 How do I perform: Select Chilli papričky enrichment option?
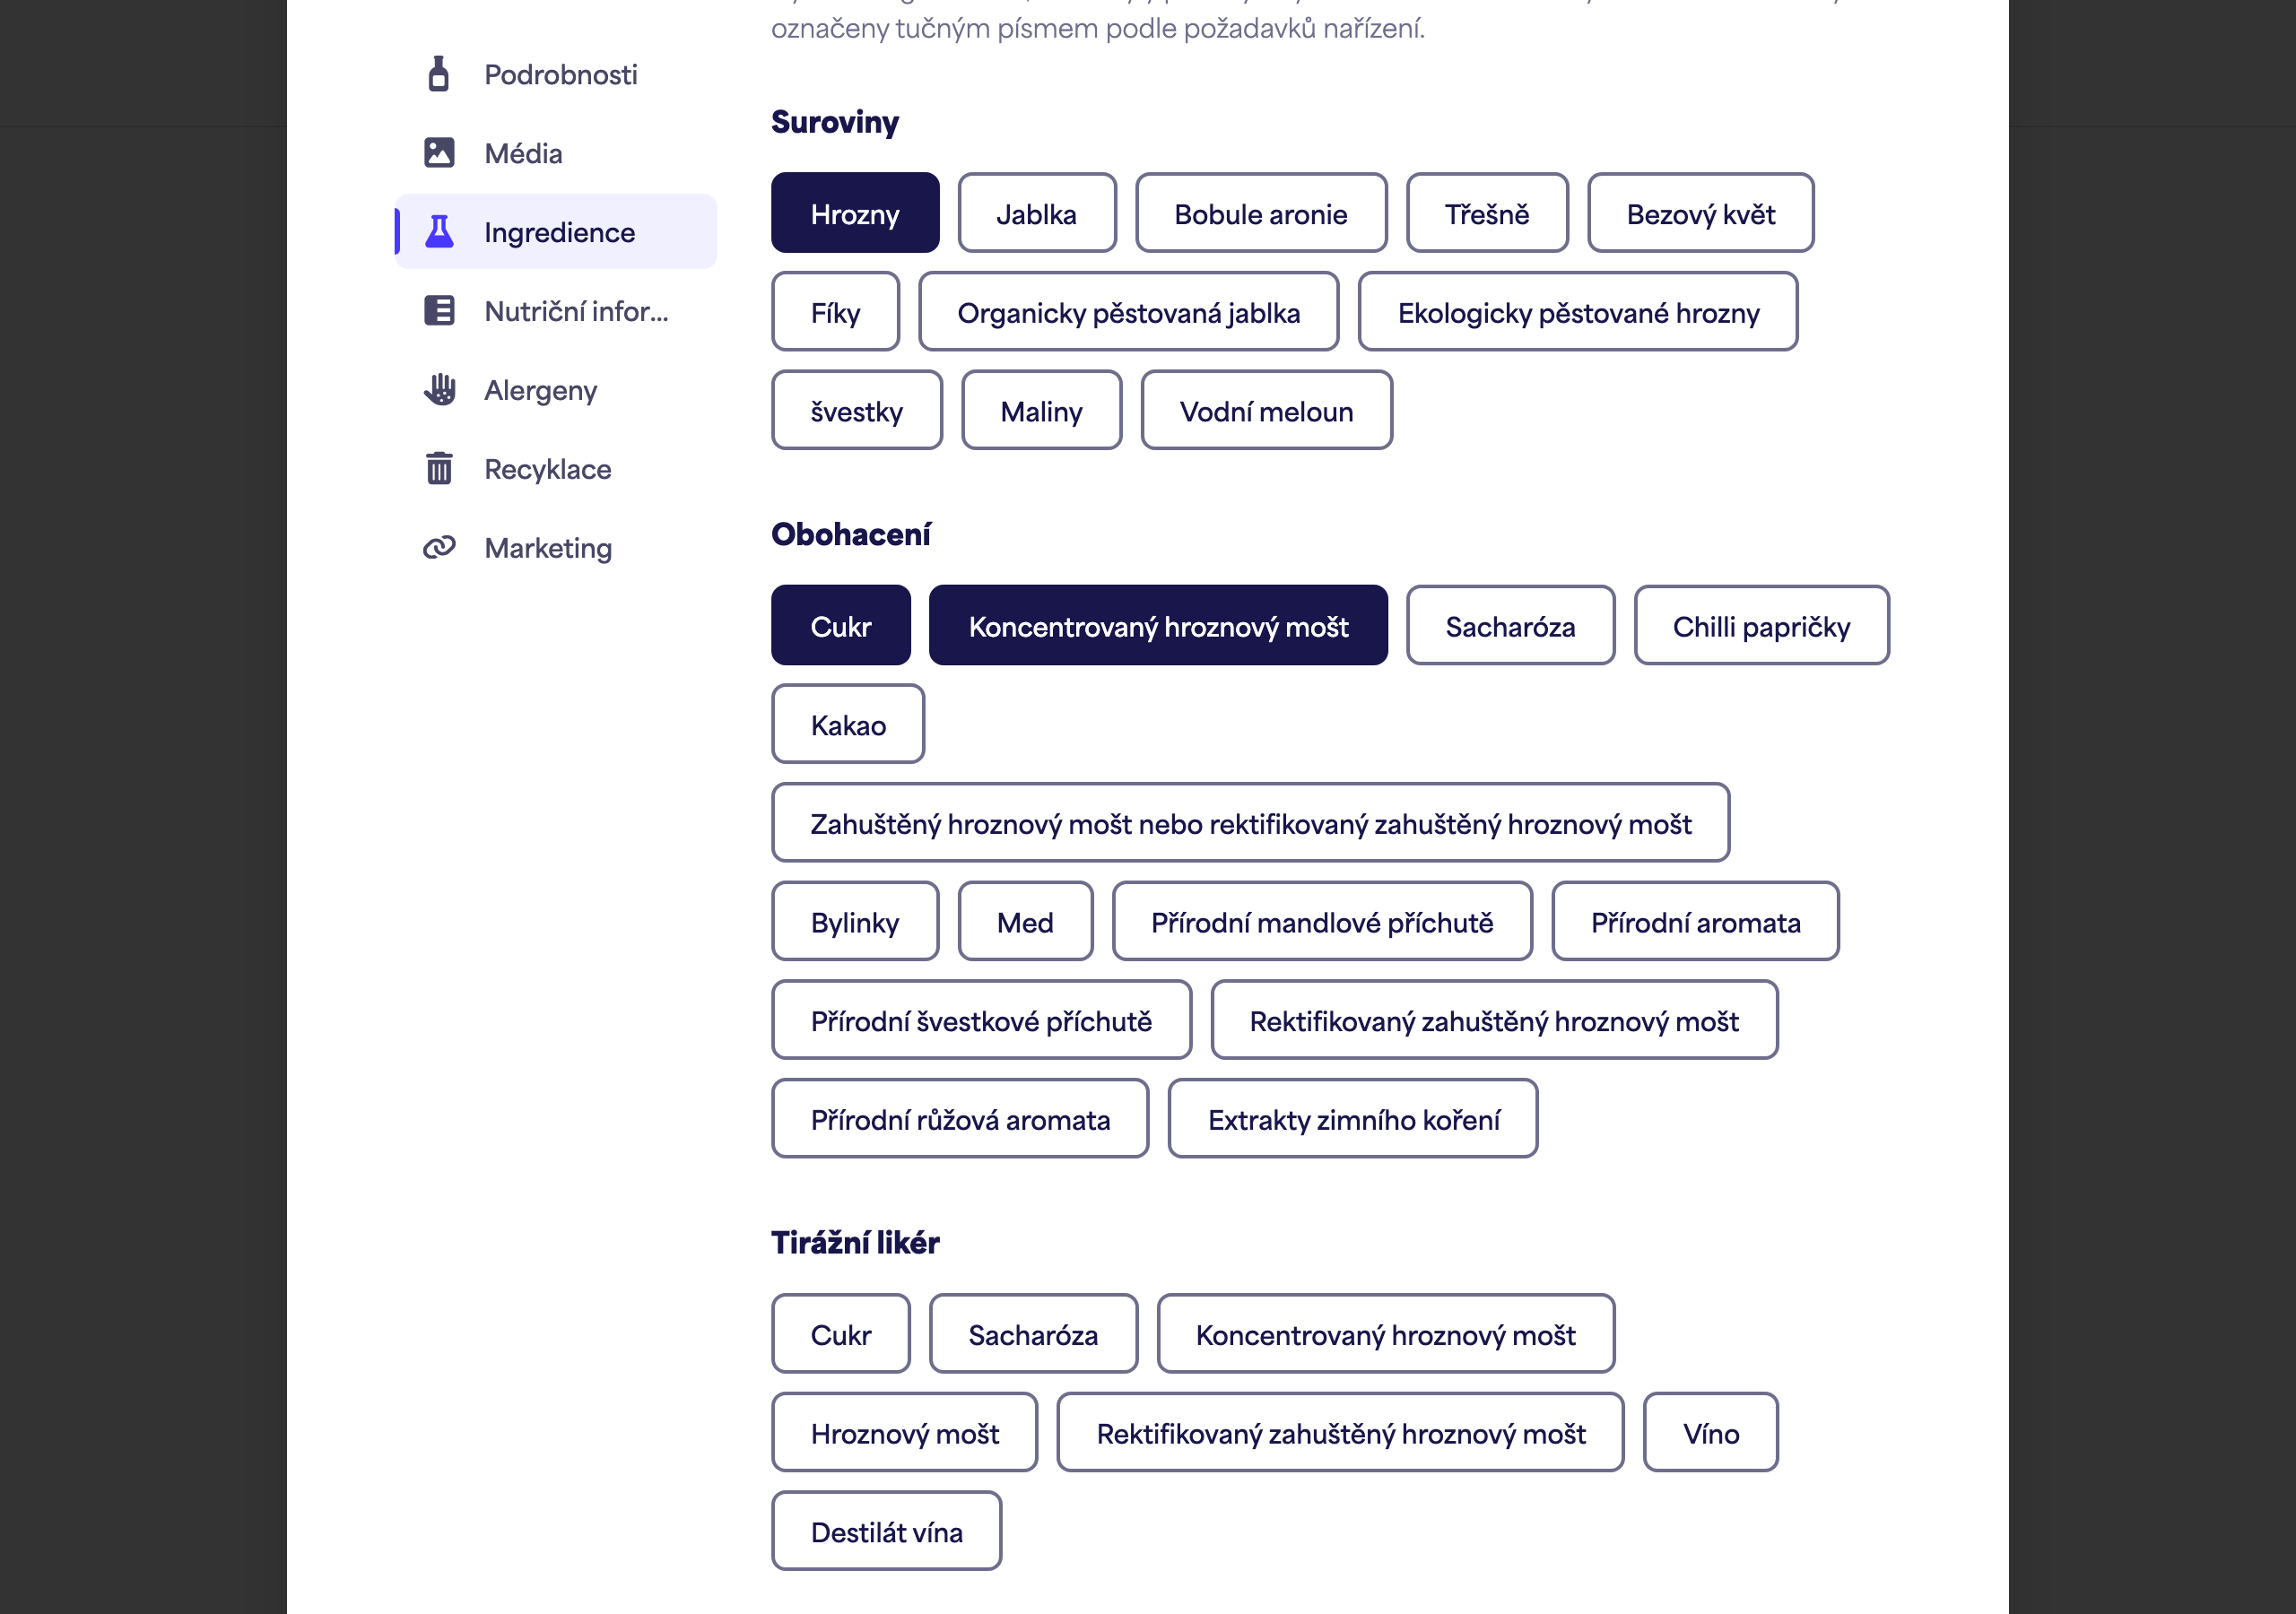[1761, 626]
